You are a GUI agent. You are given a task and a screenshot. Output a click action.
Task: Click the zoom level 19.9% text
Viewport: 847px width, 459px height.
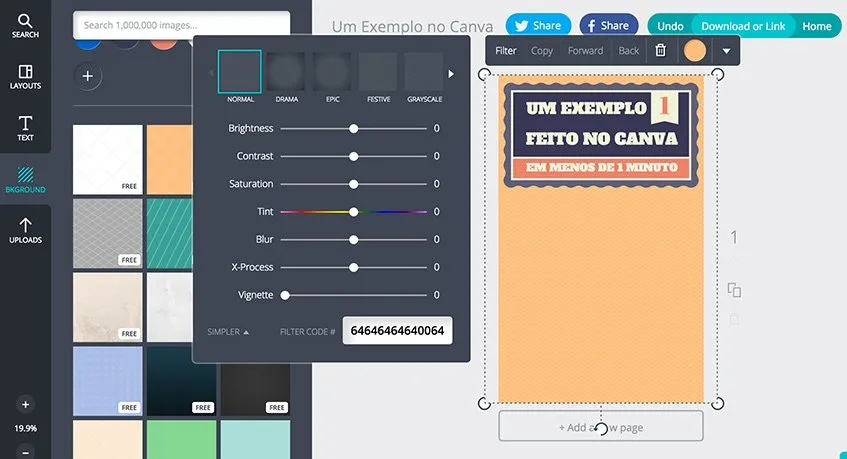(25, 428)
